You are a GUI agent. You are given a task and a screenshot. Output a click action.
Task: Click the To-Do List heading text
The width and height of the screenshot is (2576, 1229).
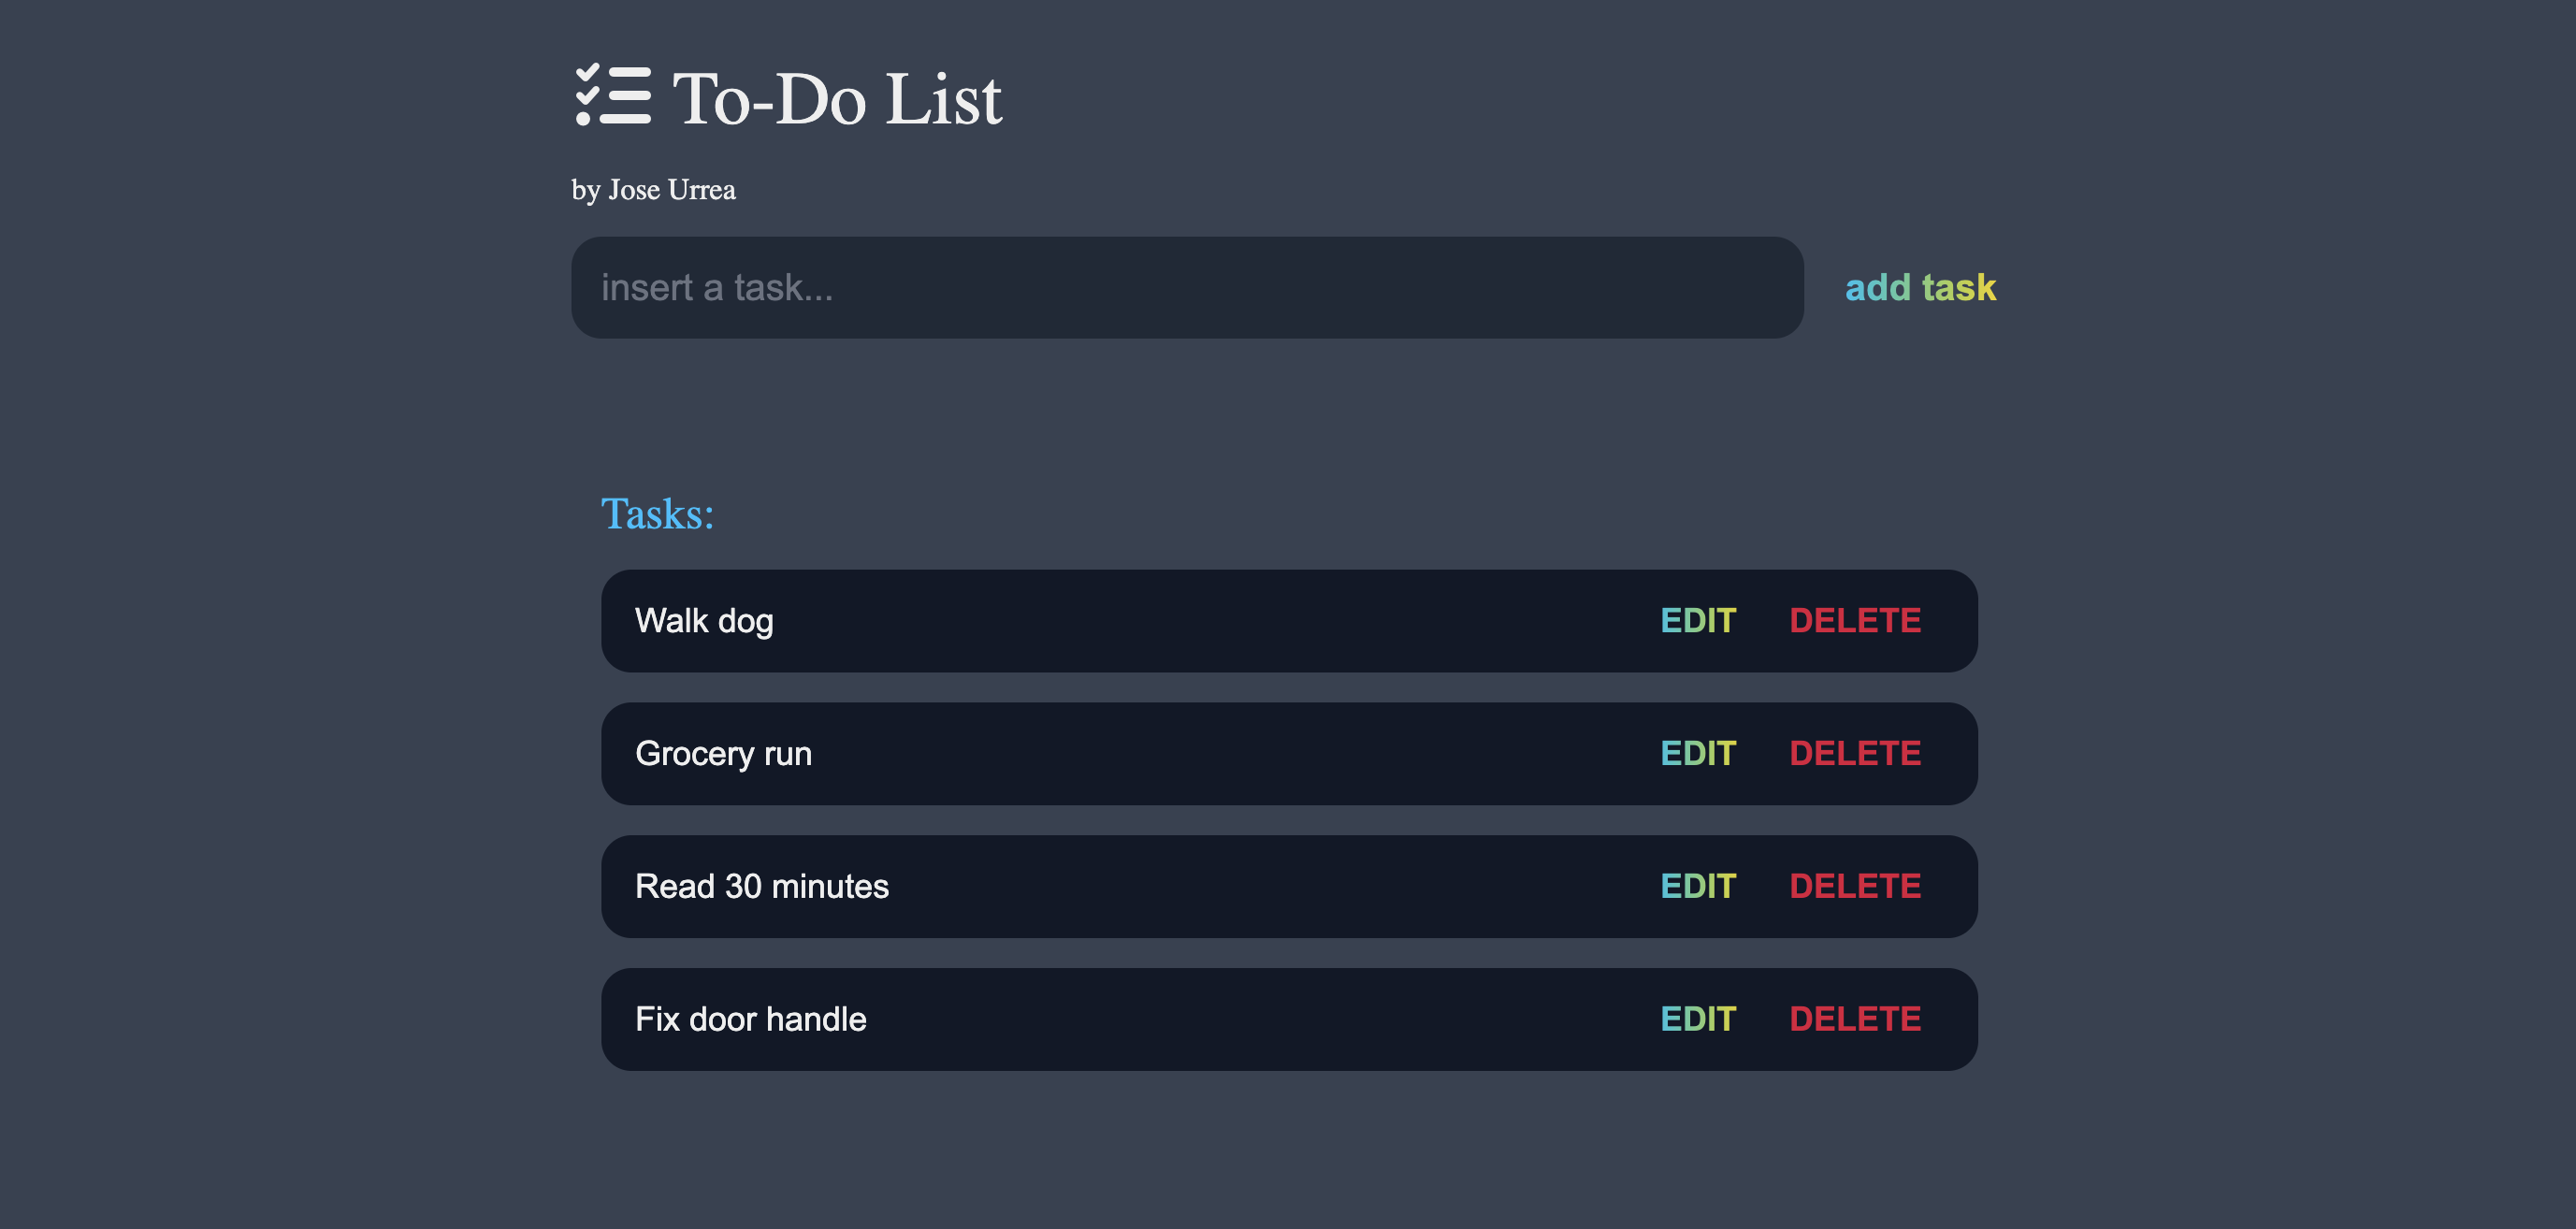[837, 100]
